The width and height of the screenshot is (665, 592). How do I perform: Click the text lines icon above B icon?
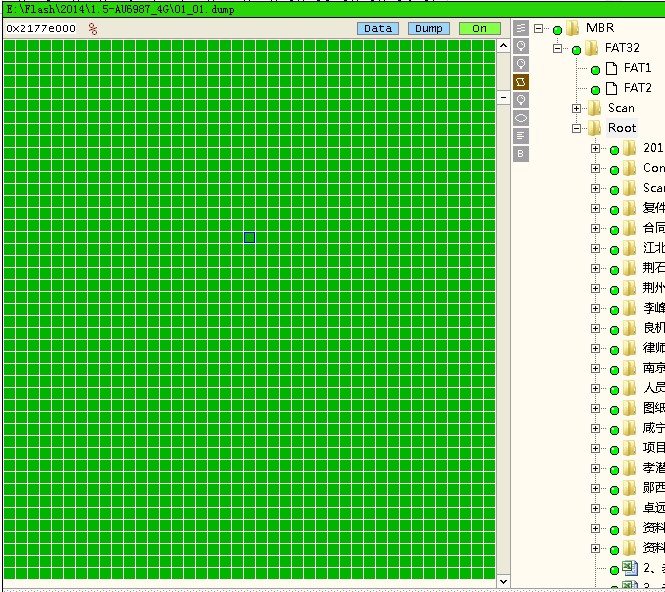(x=521, y=136)
